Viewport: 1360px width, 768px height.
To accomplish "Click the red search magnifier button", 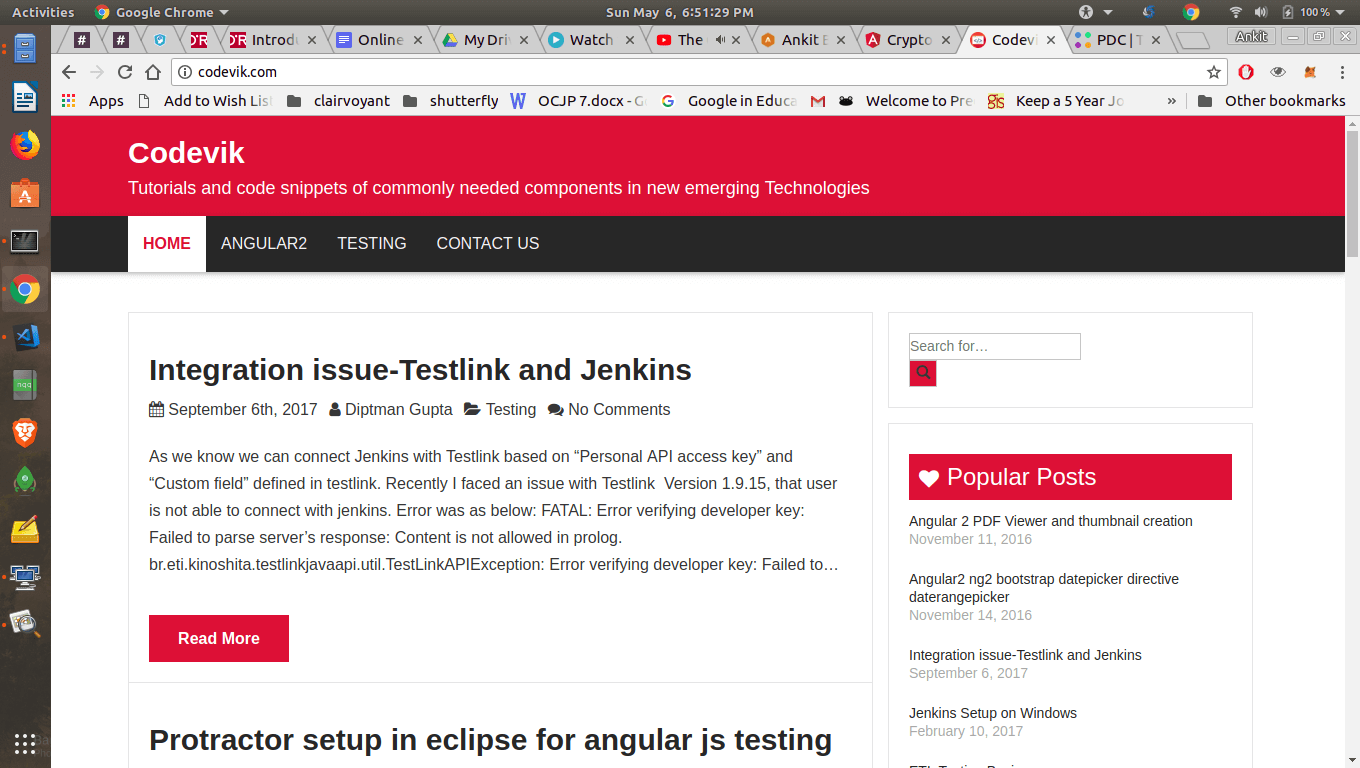I will tap(922, 373).
